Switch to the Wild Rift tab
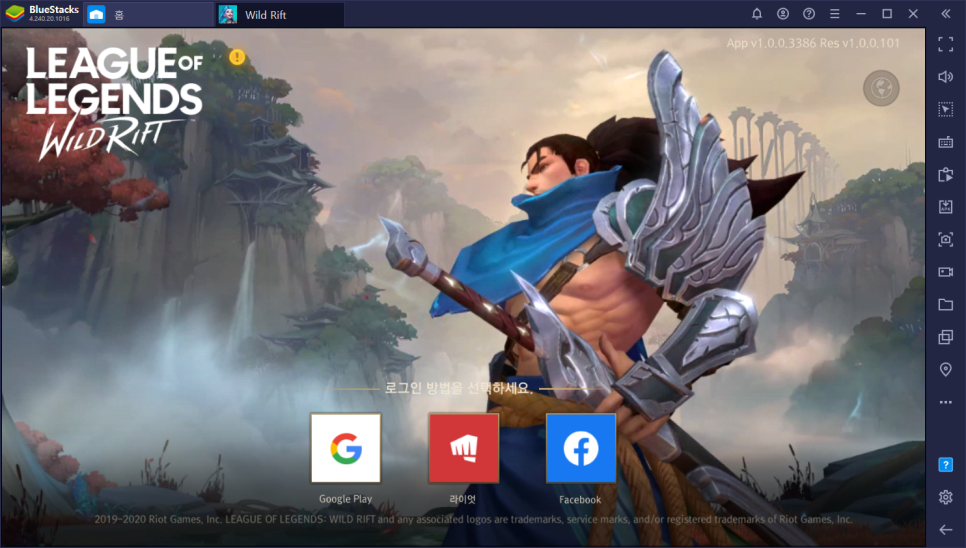Viewport: 966px width, 548px height. point(280,14)
